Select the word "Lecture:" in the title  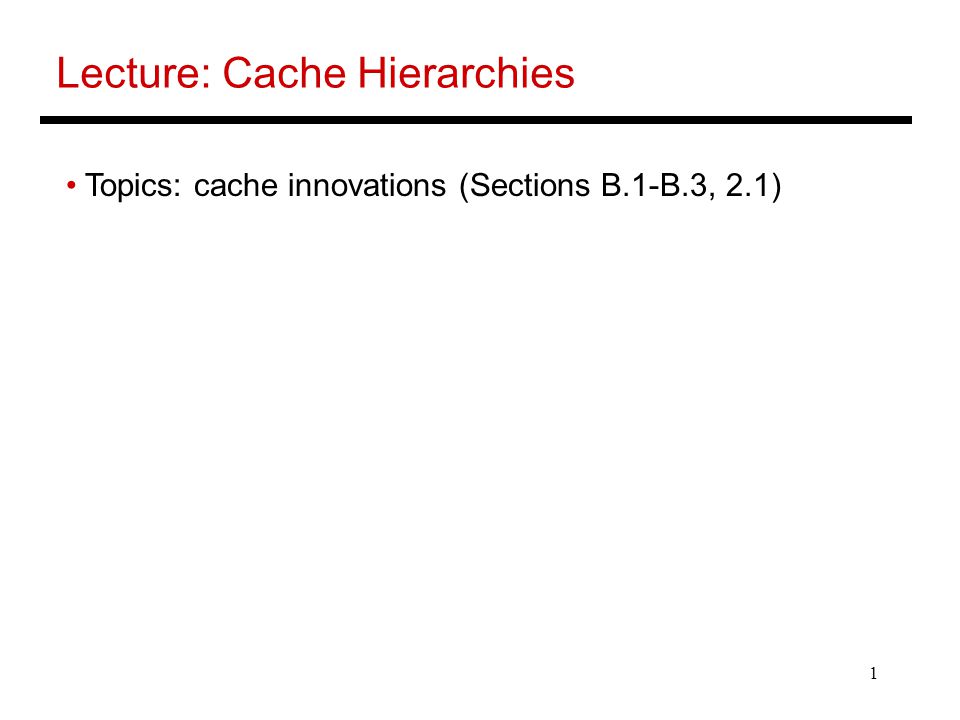pyautogui.click(x=133, y=73)
